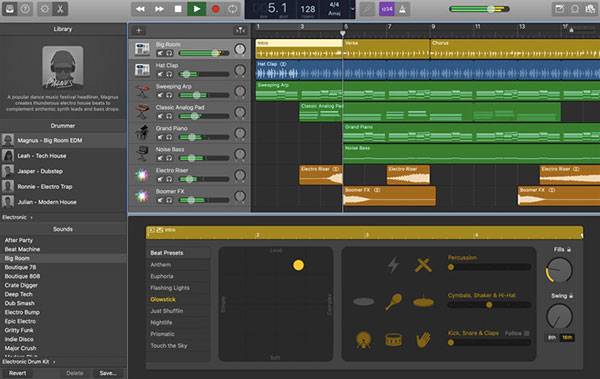Viewport: 600px width, 379px height.
Task: Solo the Boomer FX track
Action: coord(169,200)
